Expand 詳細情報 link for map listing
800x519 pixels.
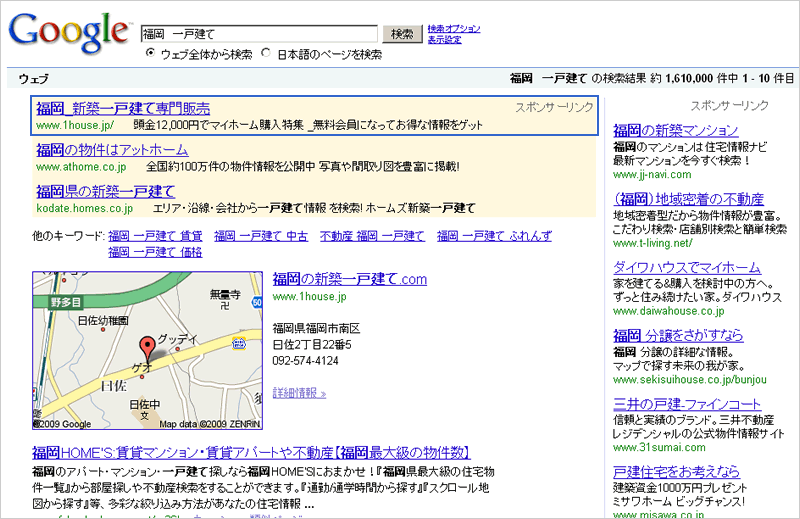coord(299,393)
